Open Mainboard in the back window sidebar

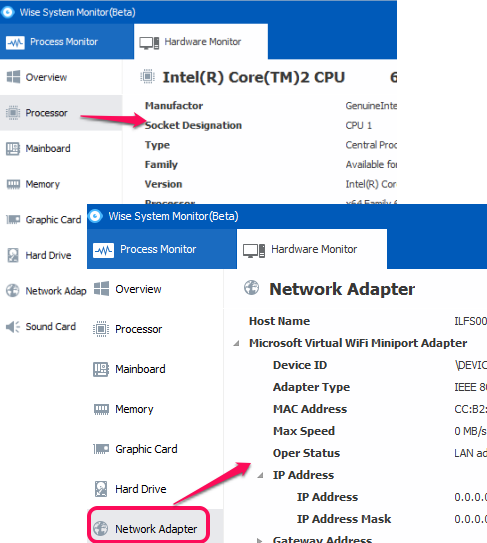(x=61, y=149)
